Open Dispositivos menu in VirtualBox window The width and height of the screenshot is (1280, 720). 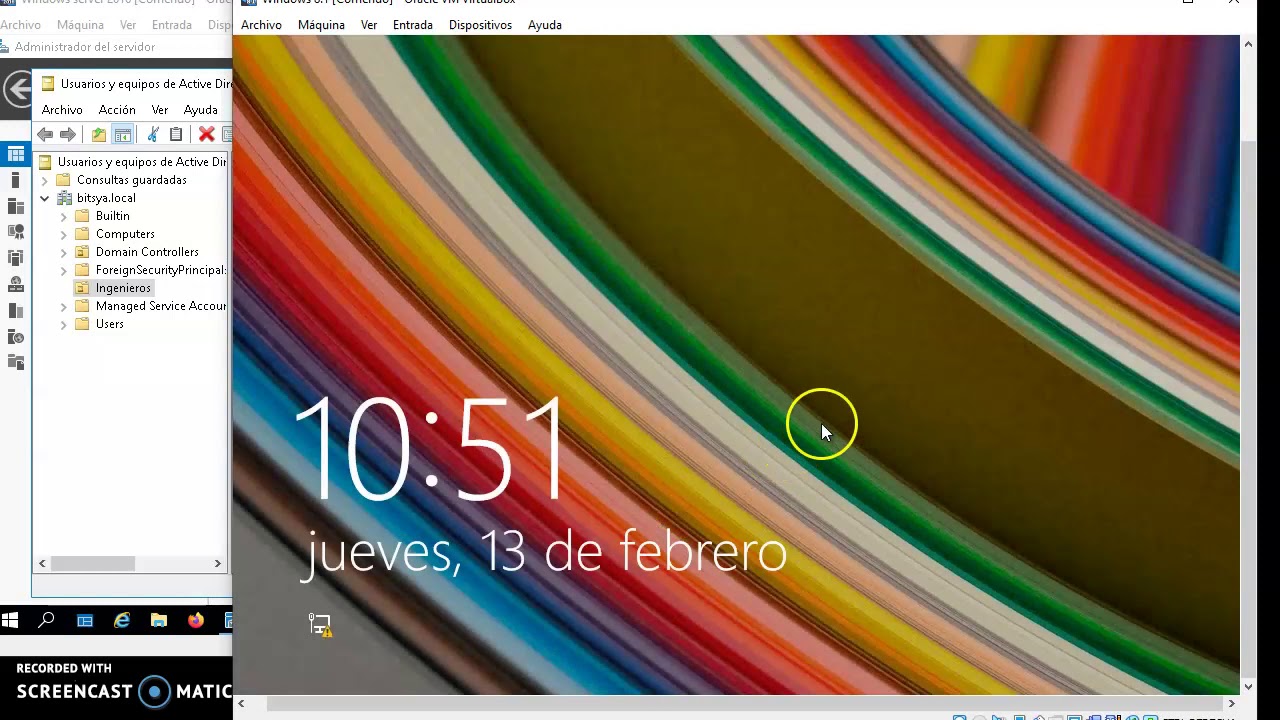[x=480, y=25]
